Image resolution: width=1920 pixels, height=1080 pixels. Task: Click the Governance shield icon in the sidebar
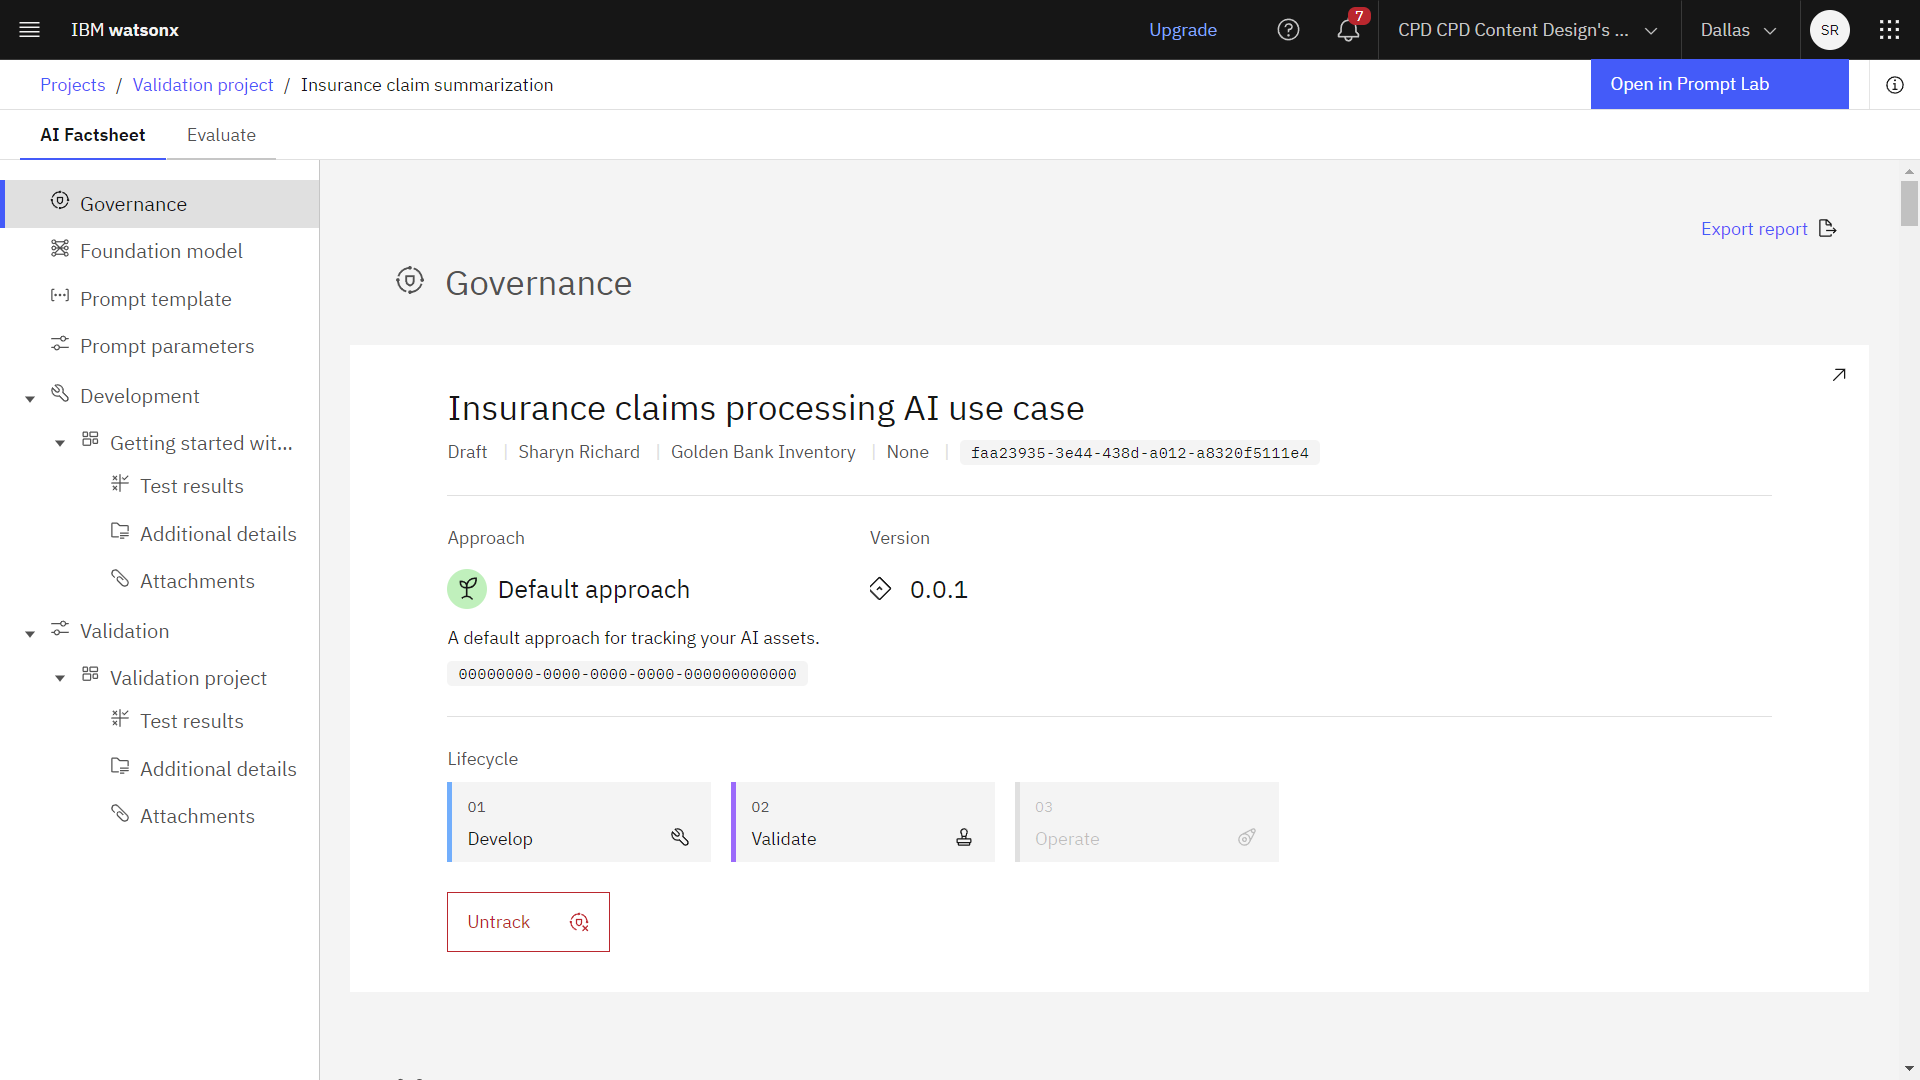click(60, 201)
